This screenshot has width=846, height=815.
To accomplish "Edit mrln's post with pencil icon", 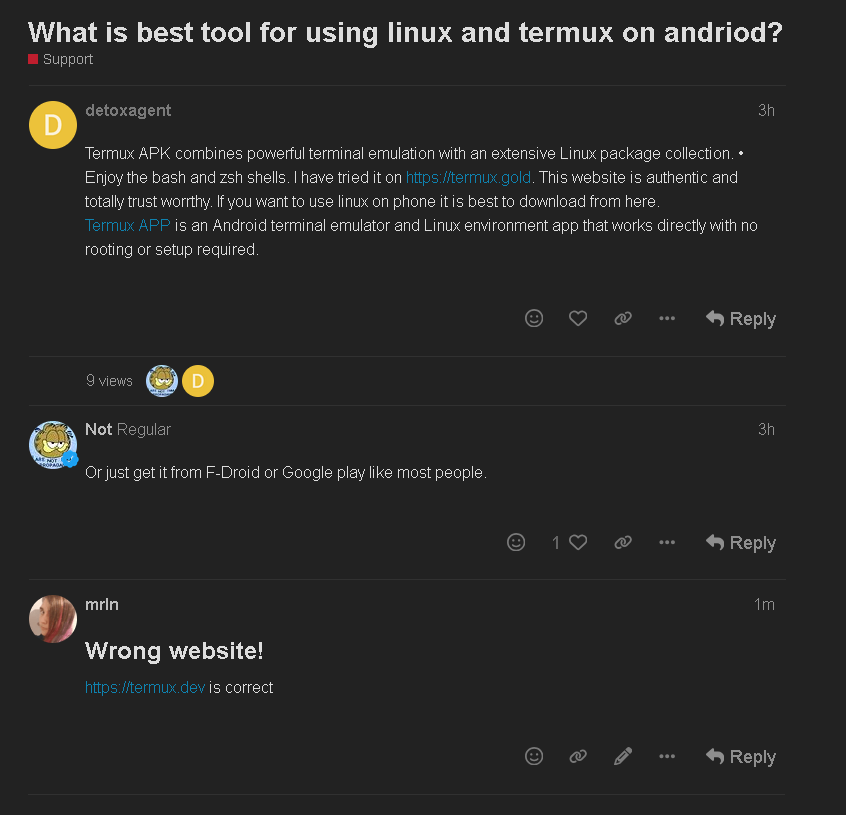I will click(x=623, y=756).
